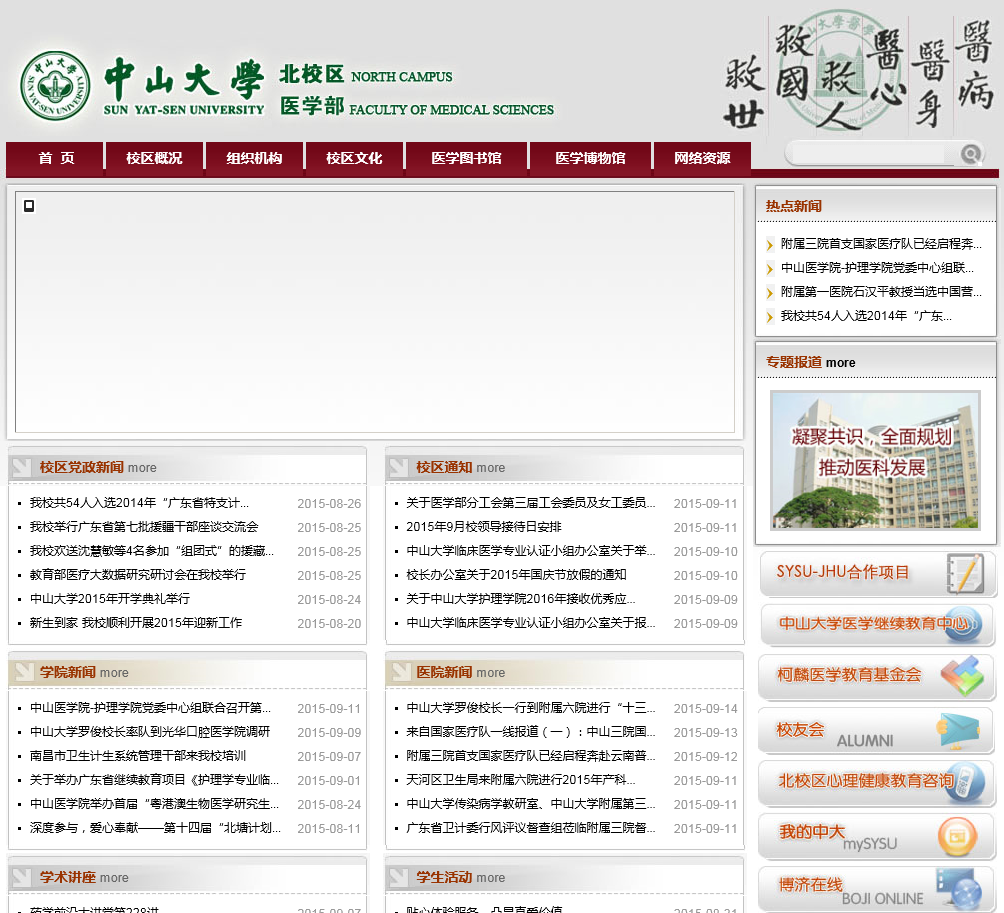Viewport: 1004px width, 913px height.
Task: Click the arrow icon beside 医院新闻 heading
Action: pyautogui.click(x=400, y=672)
